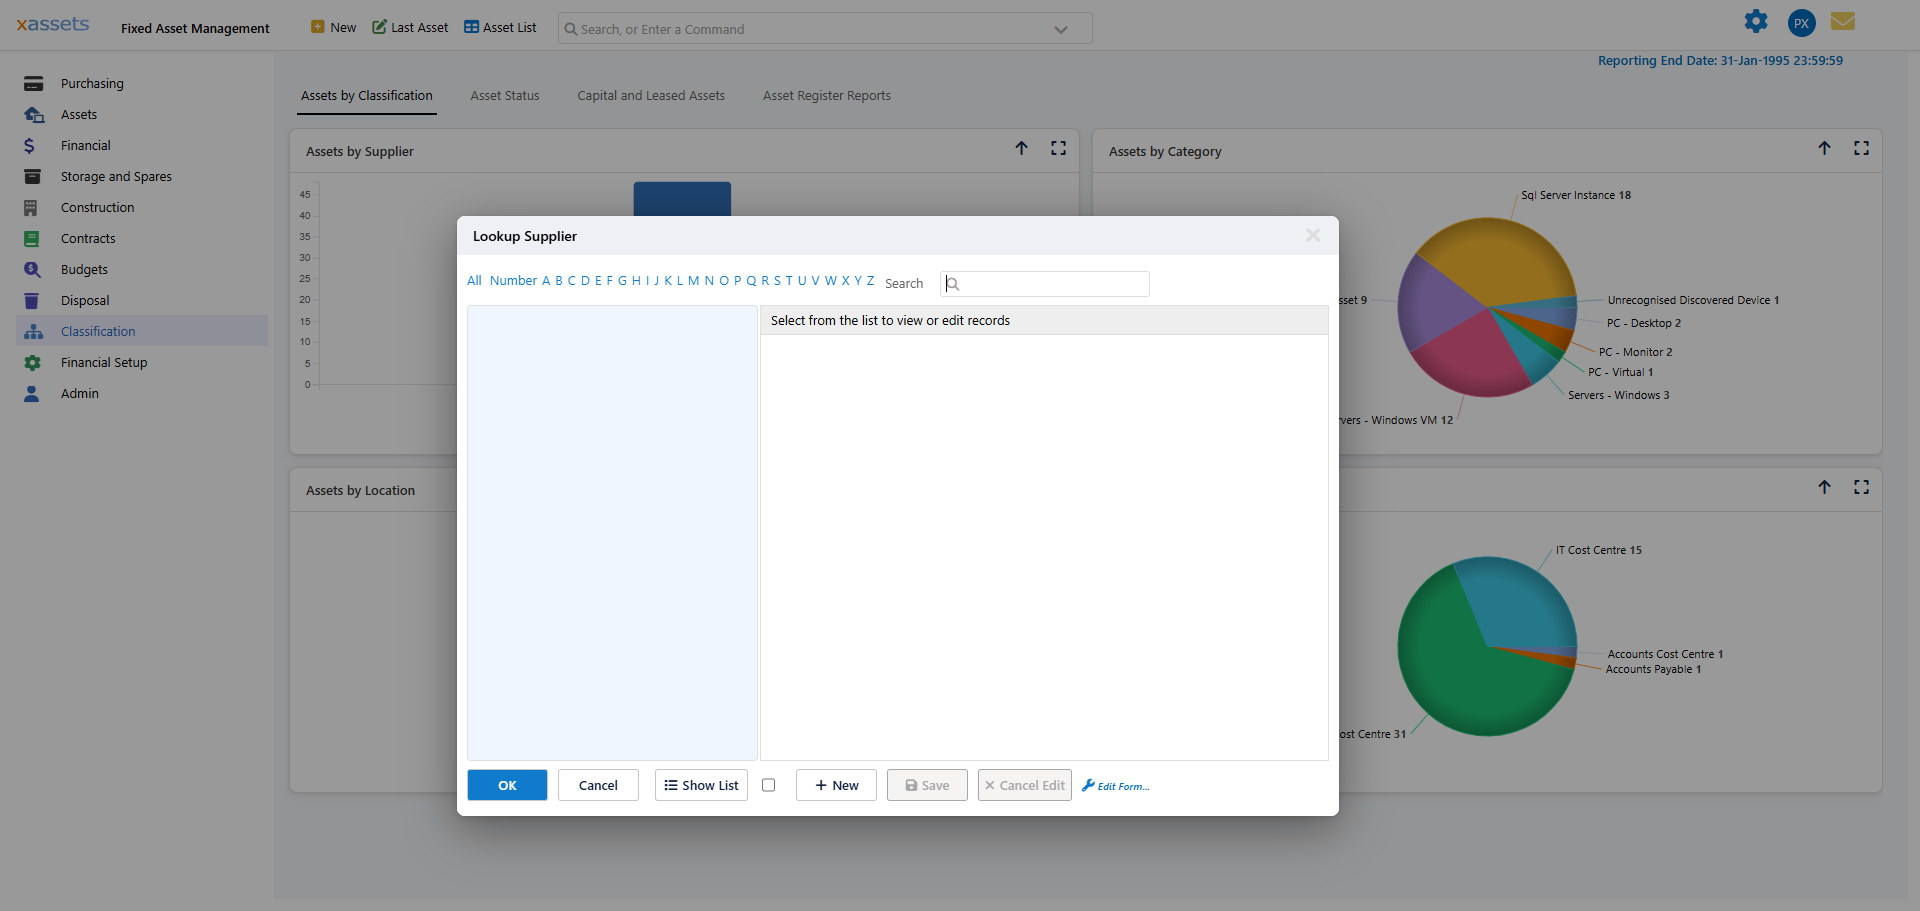1920x911 pixels.
Task: Show All suppliers in the lookup
Action: [474, 281]
